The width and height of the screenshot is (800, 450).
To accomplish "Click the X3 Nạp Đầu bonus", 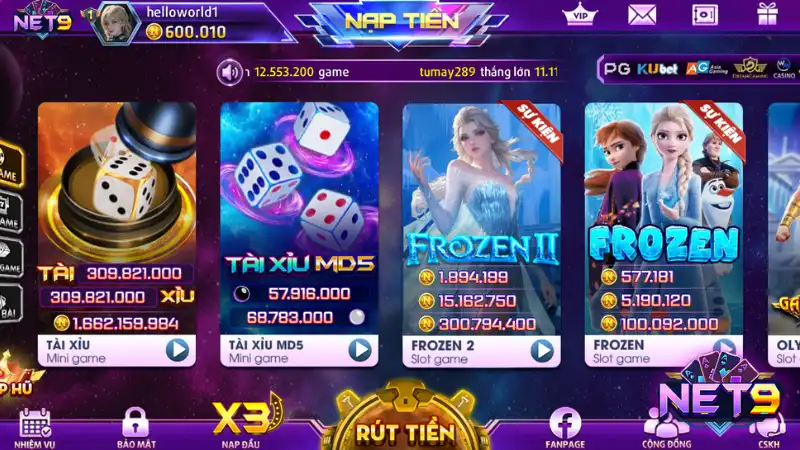I will 247,422.
